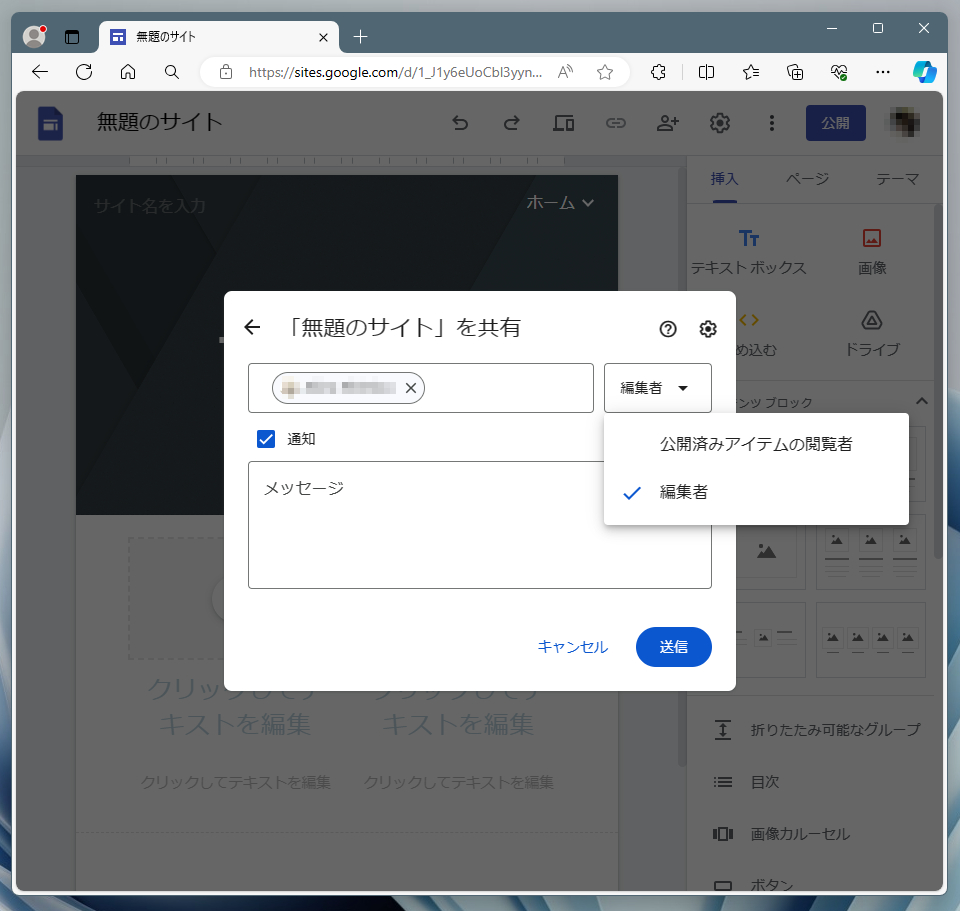
Task: Click the 無題のサイト title in header
Action: tap(160, 122)
